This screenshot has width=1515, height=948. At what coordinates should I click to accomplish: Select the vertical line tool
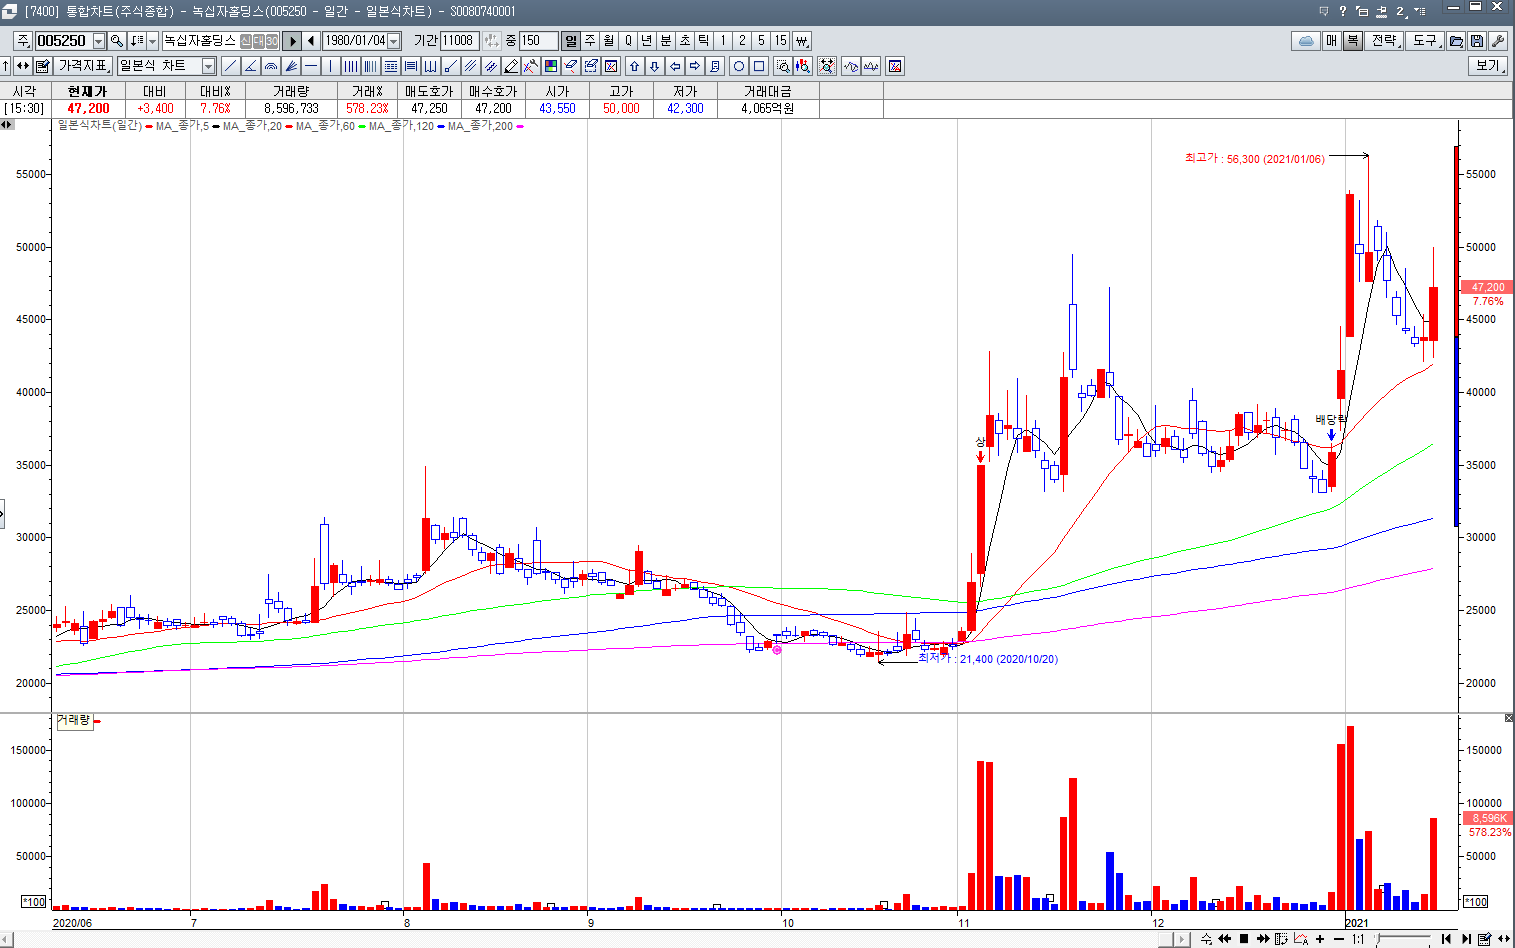tap(331, 66)
